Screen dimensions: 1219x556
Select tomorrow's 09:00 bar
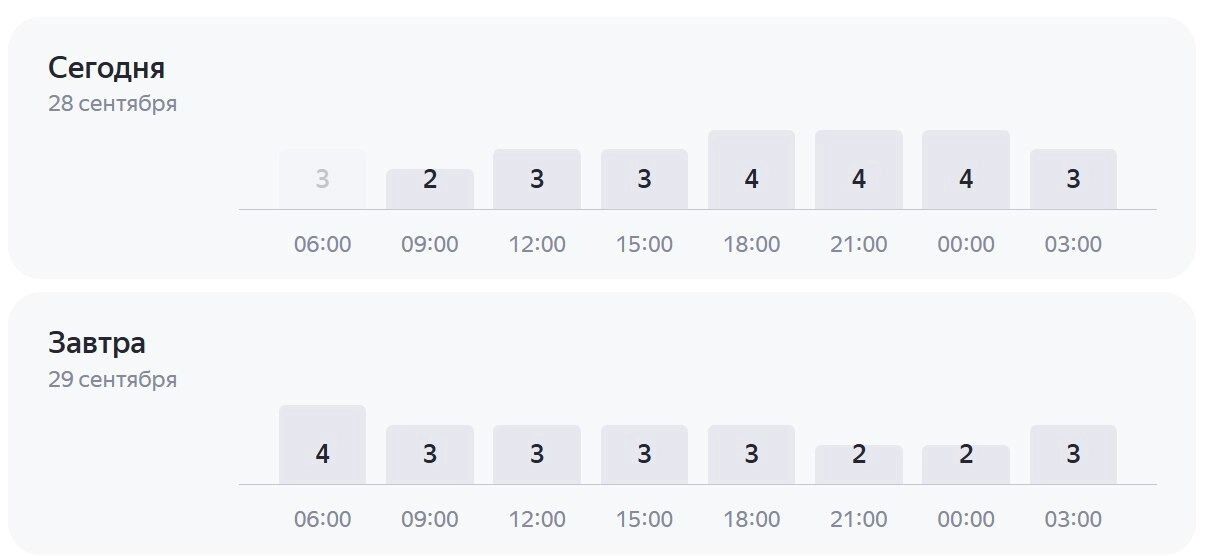(430, 454)
